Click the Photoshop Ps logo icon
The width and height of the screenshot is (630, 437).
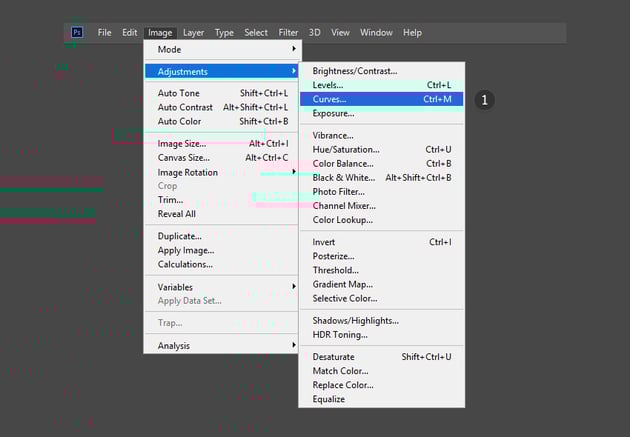pyautogui.click(x=76, y=32)
